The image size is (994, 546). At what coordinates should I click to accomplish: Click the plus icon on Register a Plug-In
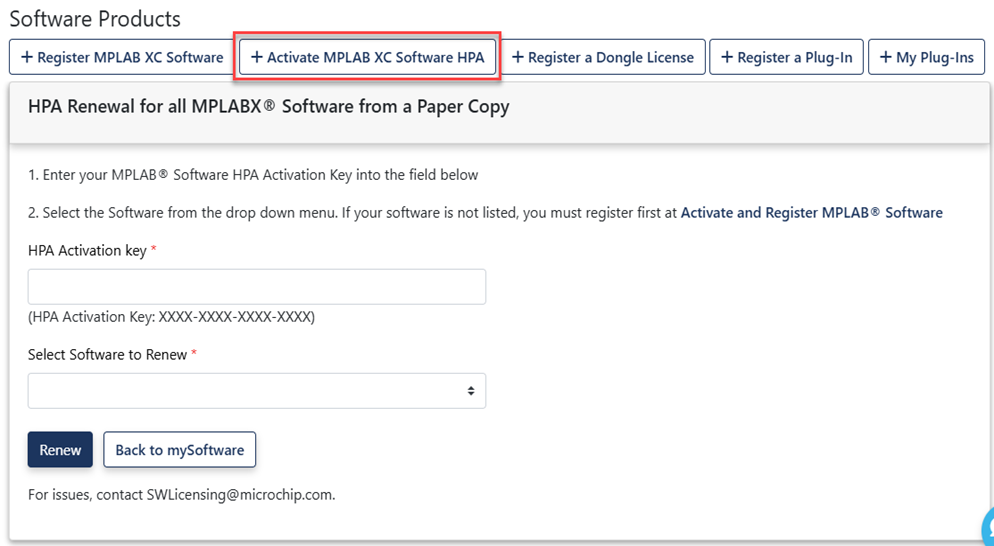(x=727, y=58)
